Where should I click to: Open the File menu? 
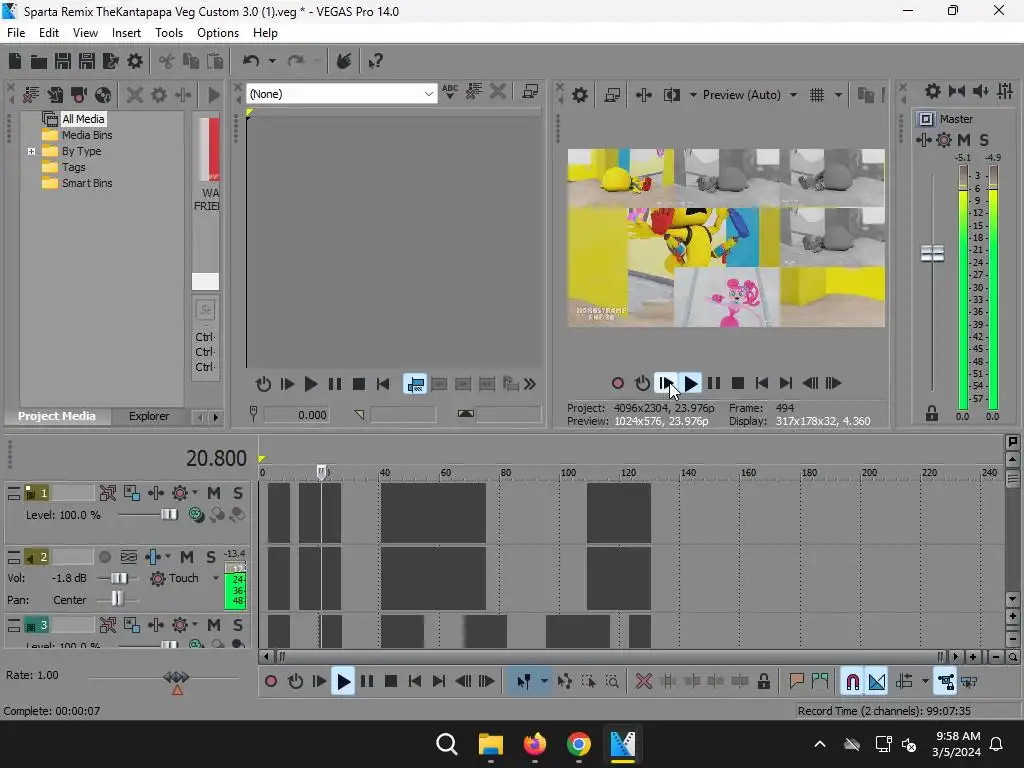tap(16, 33)
